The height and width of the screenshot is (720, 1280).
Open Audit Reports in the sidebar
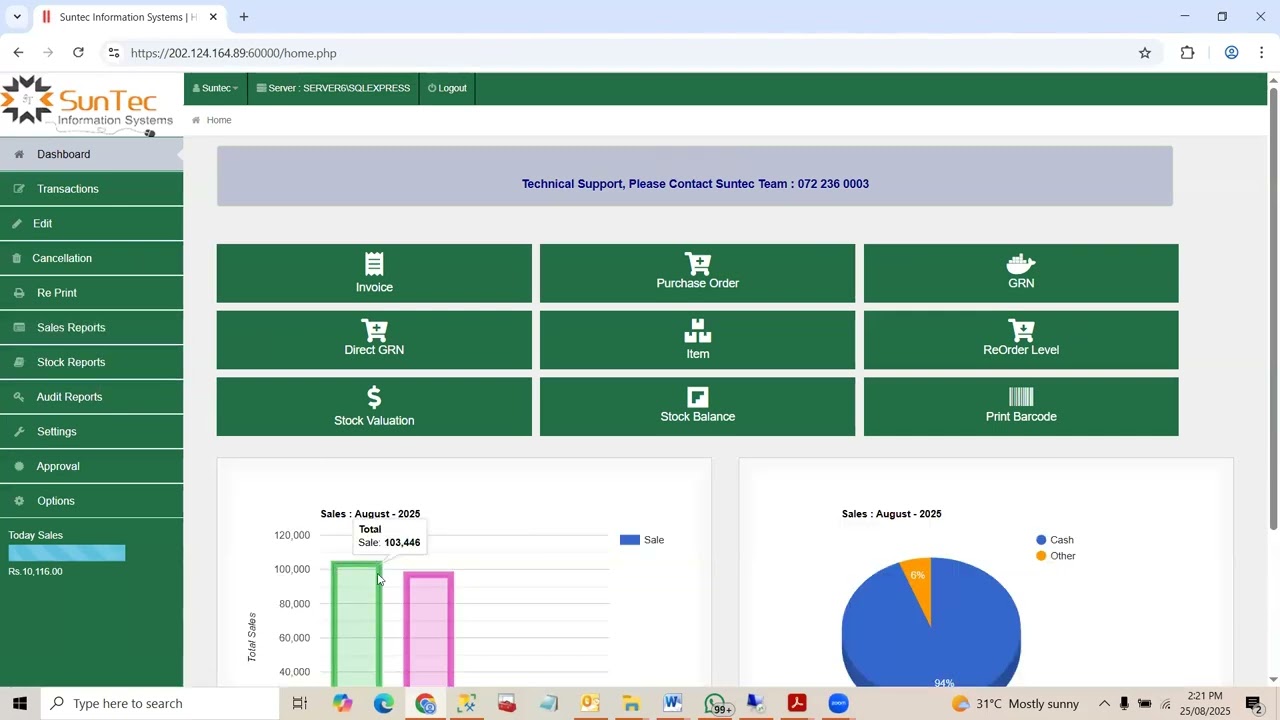coord(91,397)
